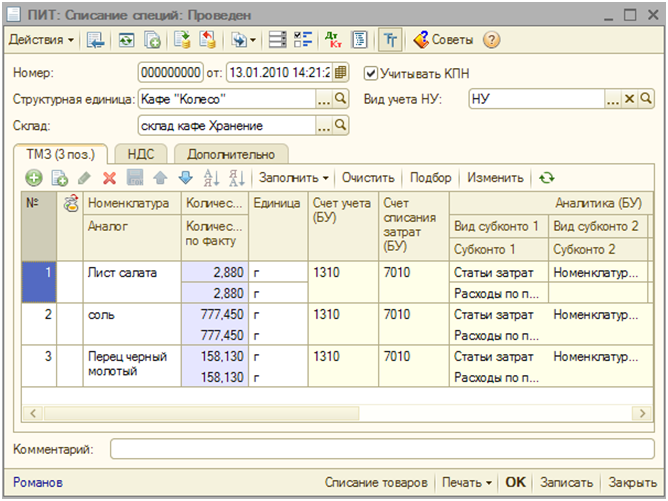Open the Дт/Кт postings icon
This screenshot has height=501, width=668.
tap(333, 41)
